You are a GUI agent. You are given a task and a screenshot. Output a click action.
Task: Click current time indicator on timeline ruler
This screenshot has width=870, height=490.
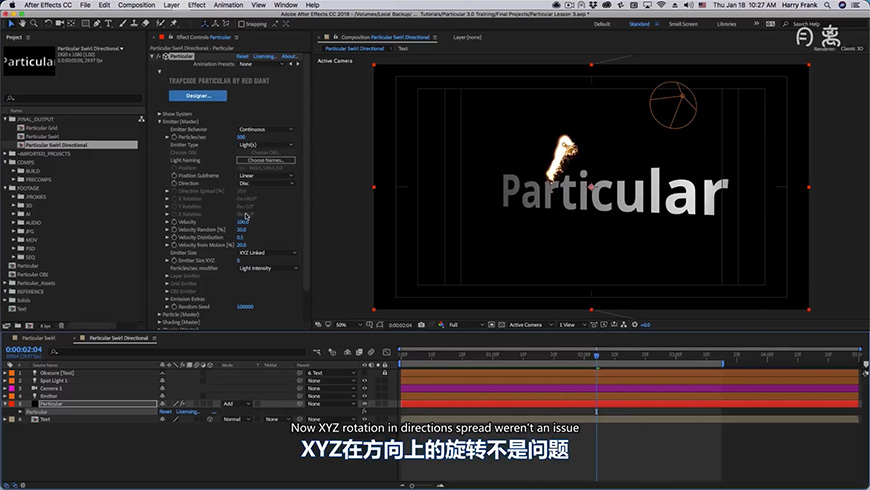pyautogui.click(x=596, y=355)
